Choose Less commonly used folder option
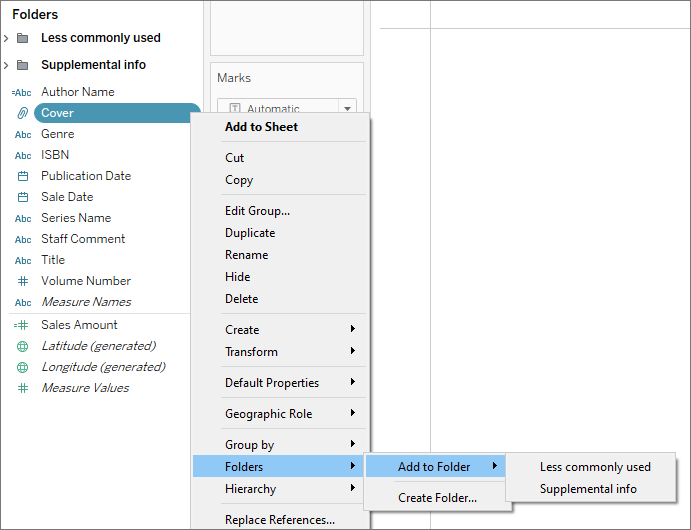 tap(595, 467)
